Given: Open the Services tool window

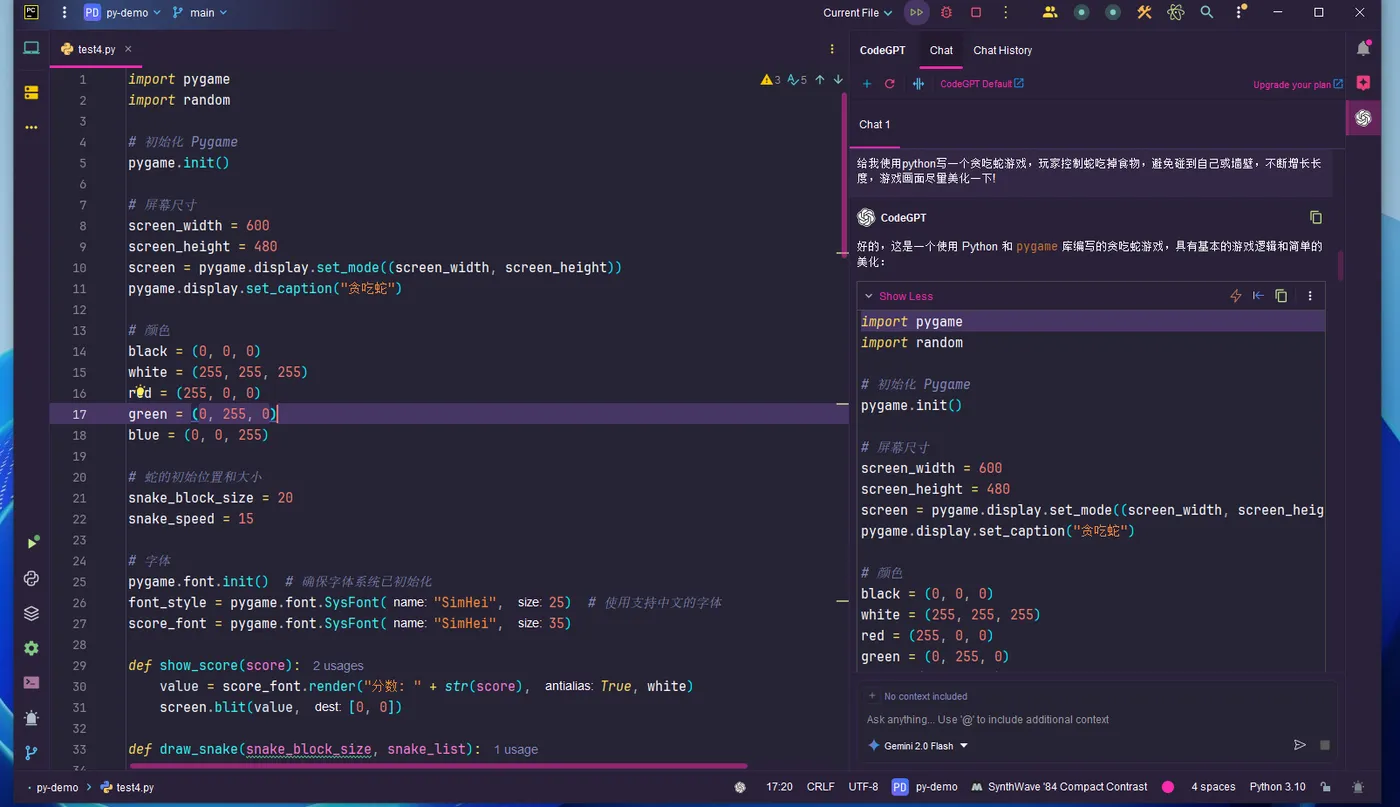Looking at the screenshot, I should tap(31, 648).
